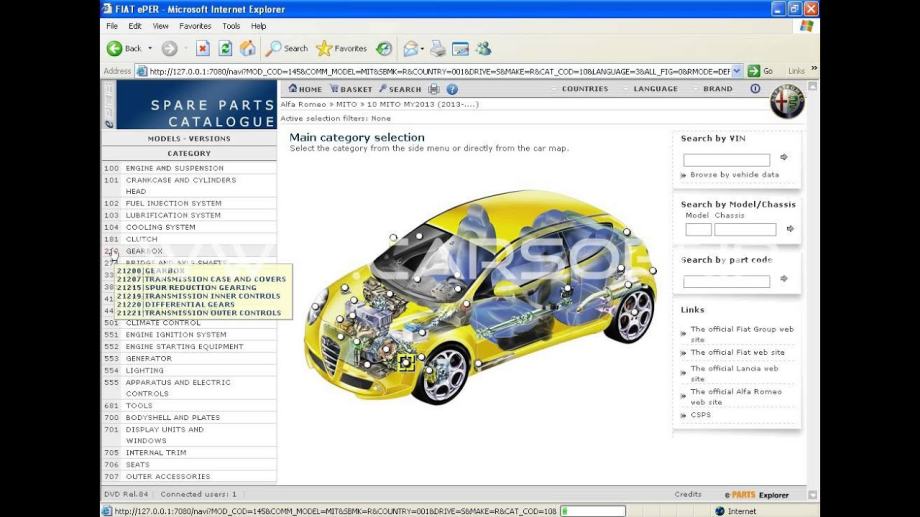This screenshot has width=920, height=517.
Task: Select the Cooling System category
Action: click(x=160, y=227)
